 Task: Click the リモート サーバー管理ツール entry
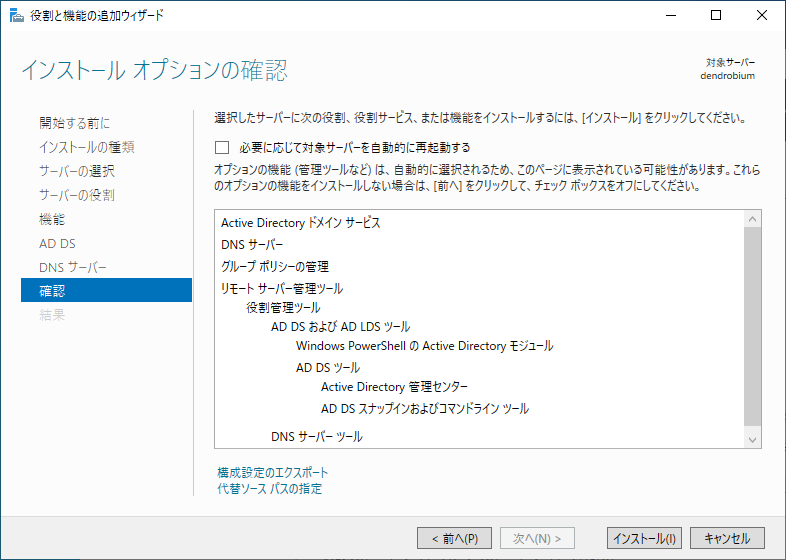click(282, 288)
